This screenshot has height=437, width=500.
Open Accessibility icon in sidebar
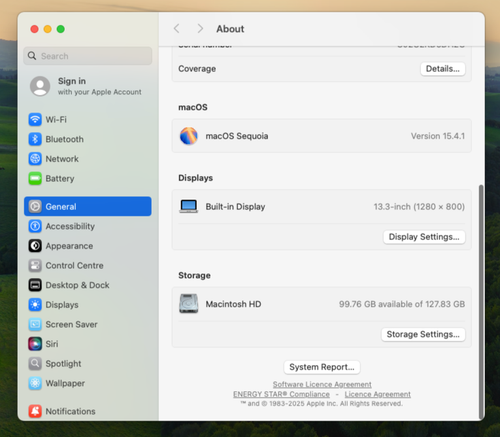(x=35, y=226)
